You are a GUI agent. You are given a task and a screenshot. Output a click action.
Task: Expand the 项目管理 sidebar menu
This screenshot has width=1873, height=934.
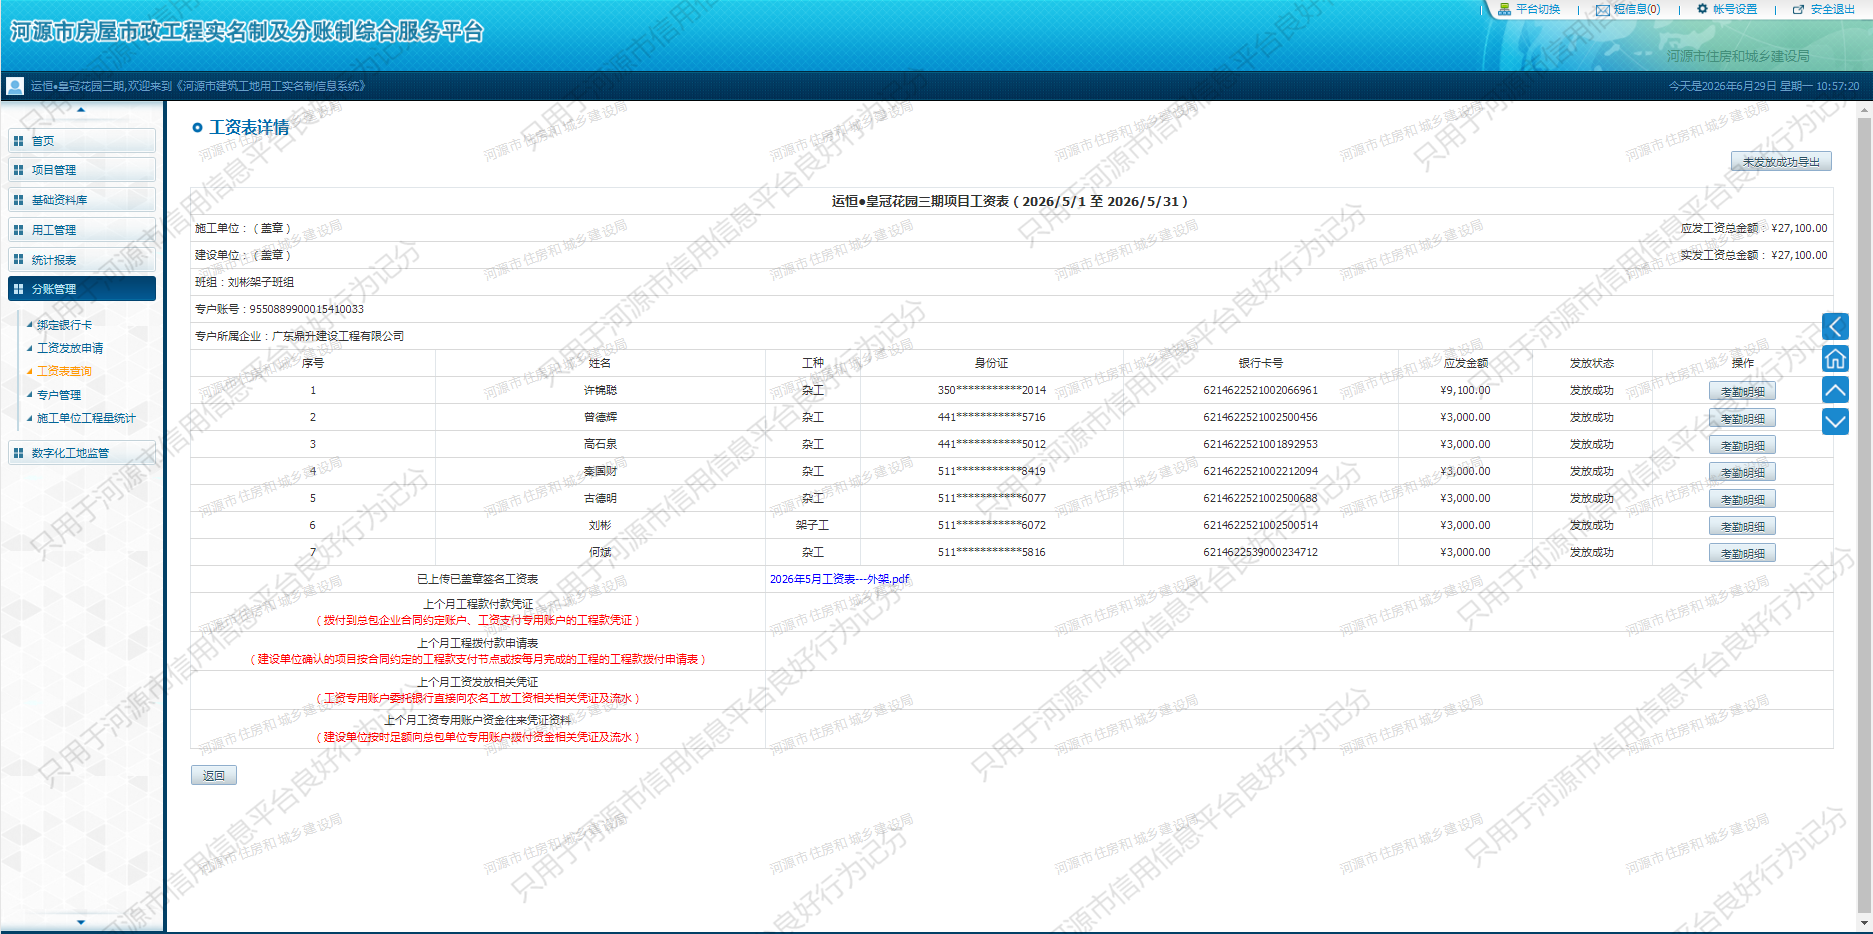click(x=82, y=170)
